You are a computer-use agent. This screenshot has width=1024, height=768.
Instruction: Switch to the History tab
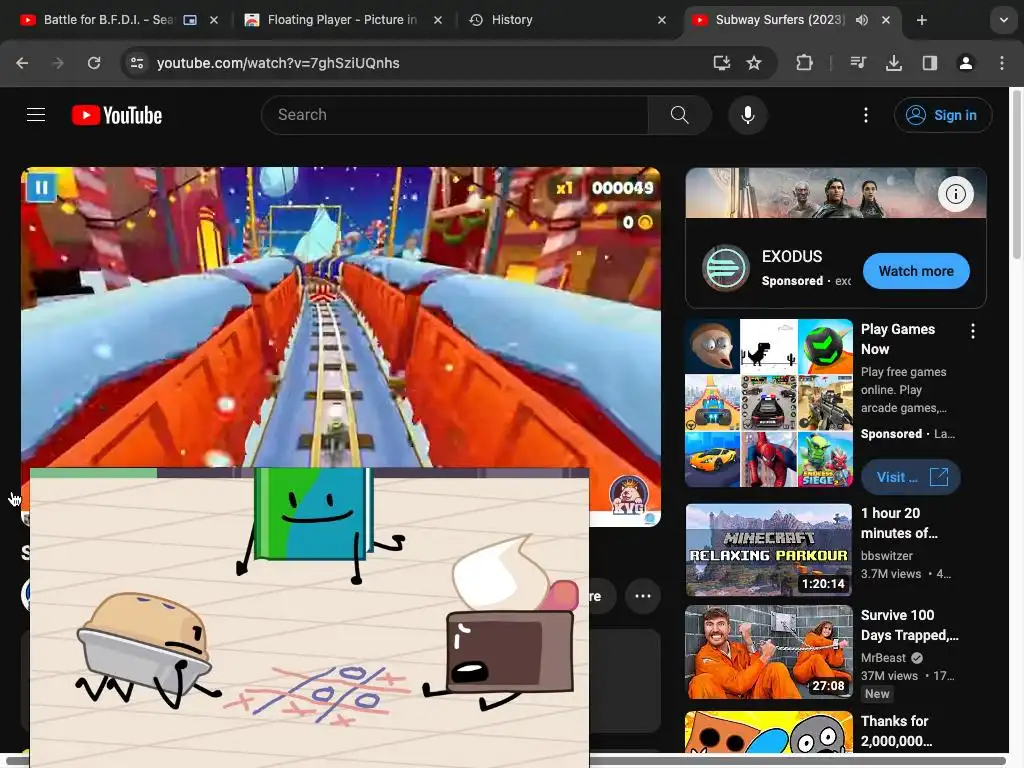pyautogui.click(x=512, y=20)
